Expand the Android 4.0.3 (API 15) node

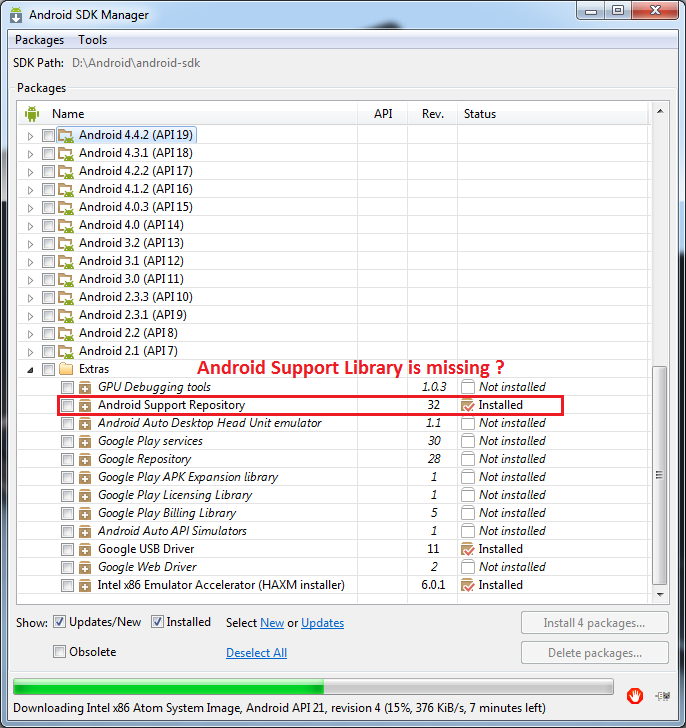[x=30, y=208]
